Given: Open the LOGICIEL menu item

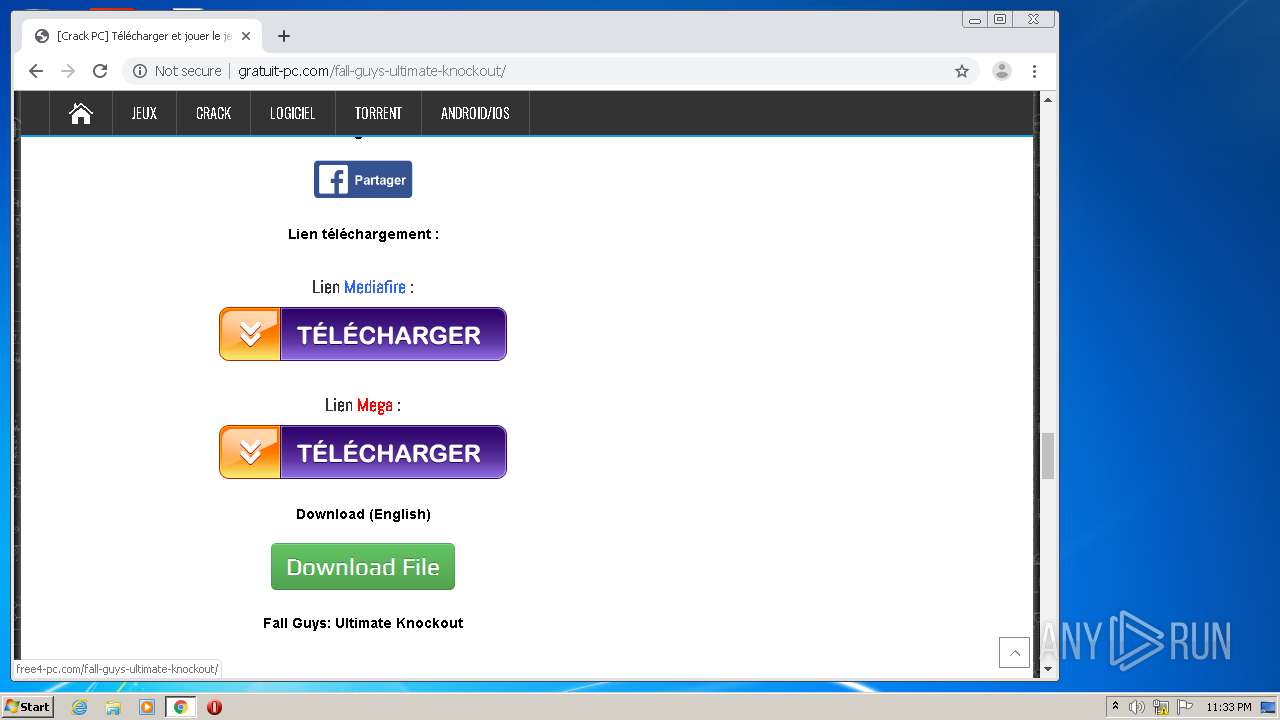Looking at the screenshot, I should [292, 113].
